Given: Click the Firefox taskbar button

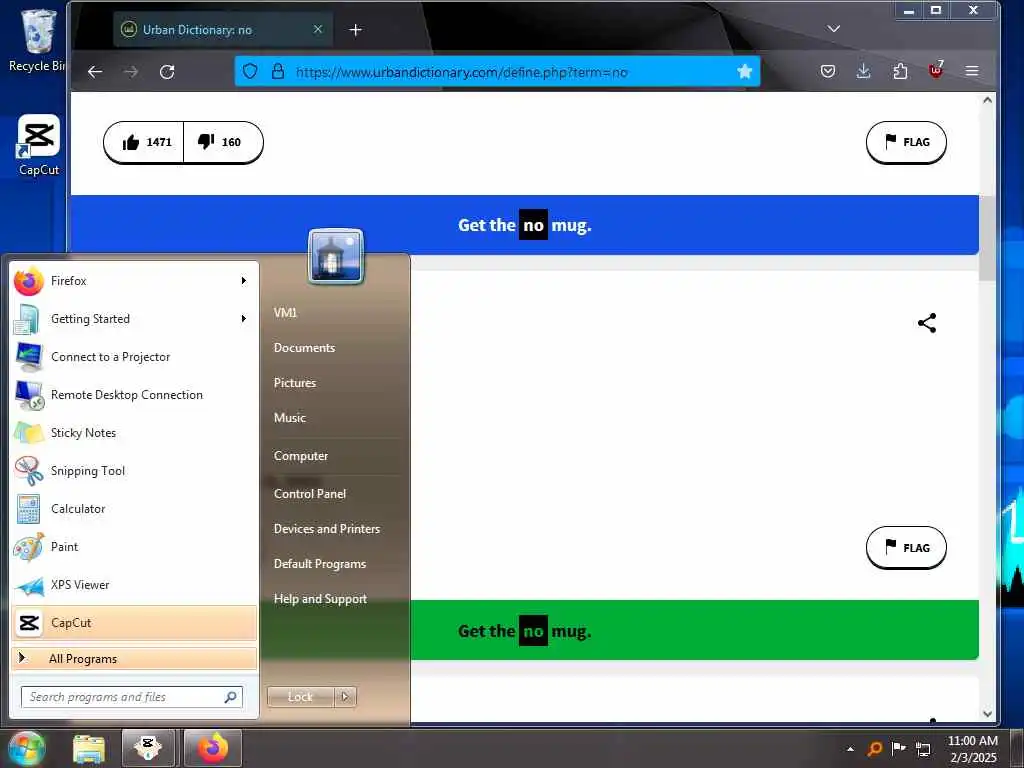Looking at the screenshot, I should [x=213, y=748].
